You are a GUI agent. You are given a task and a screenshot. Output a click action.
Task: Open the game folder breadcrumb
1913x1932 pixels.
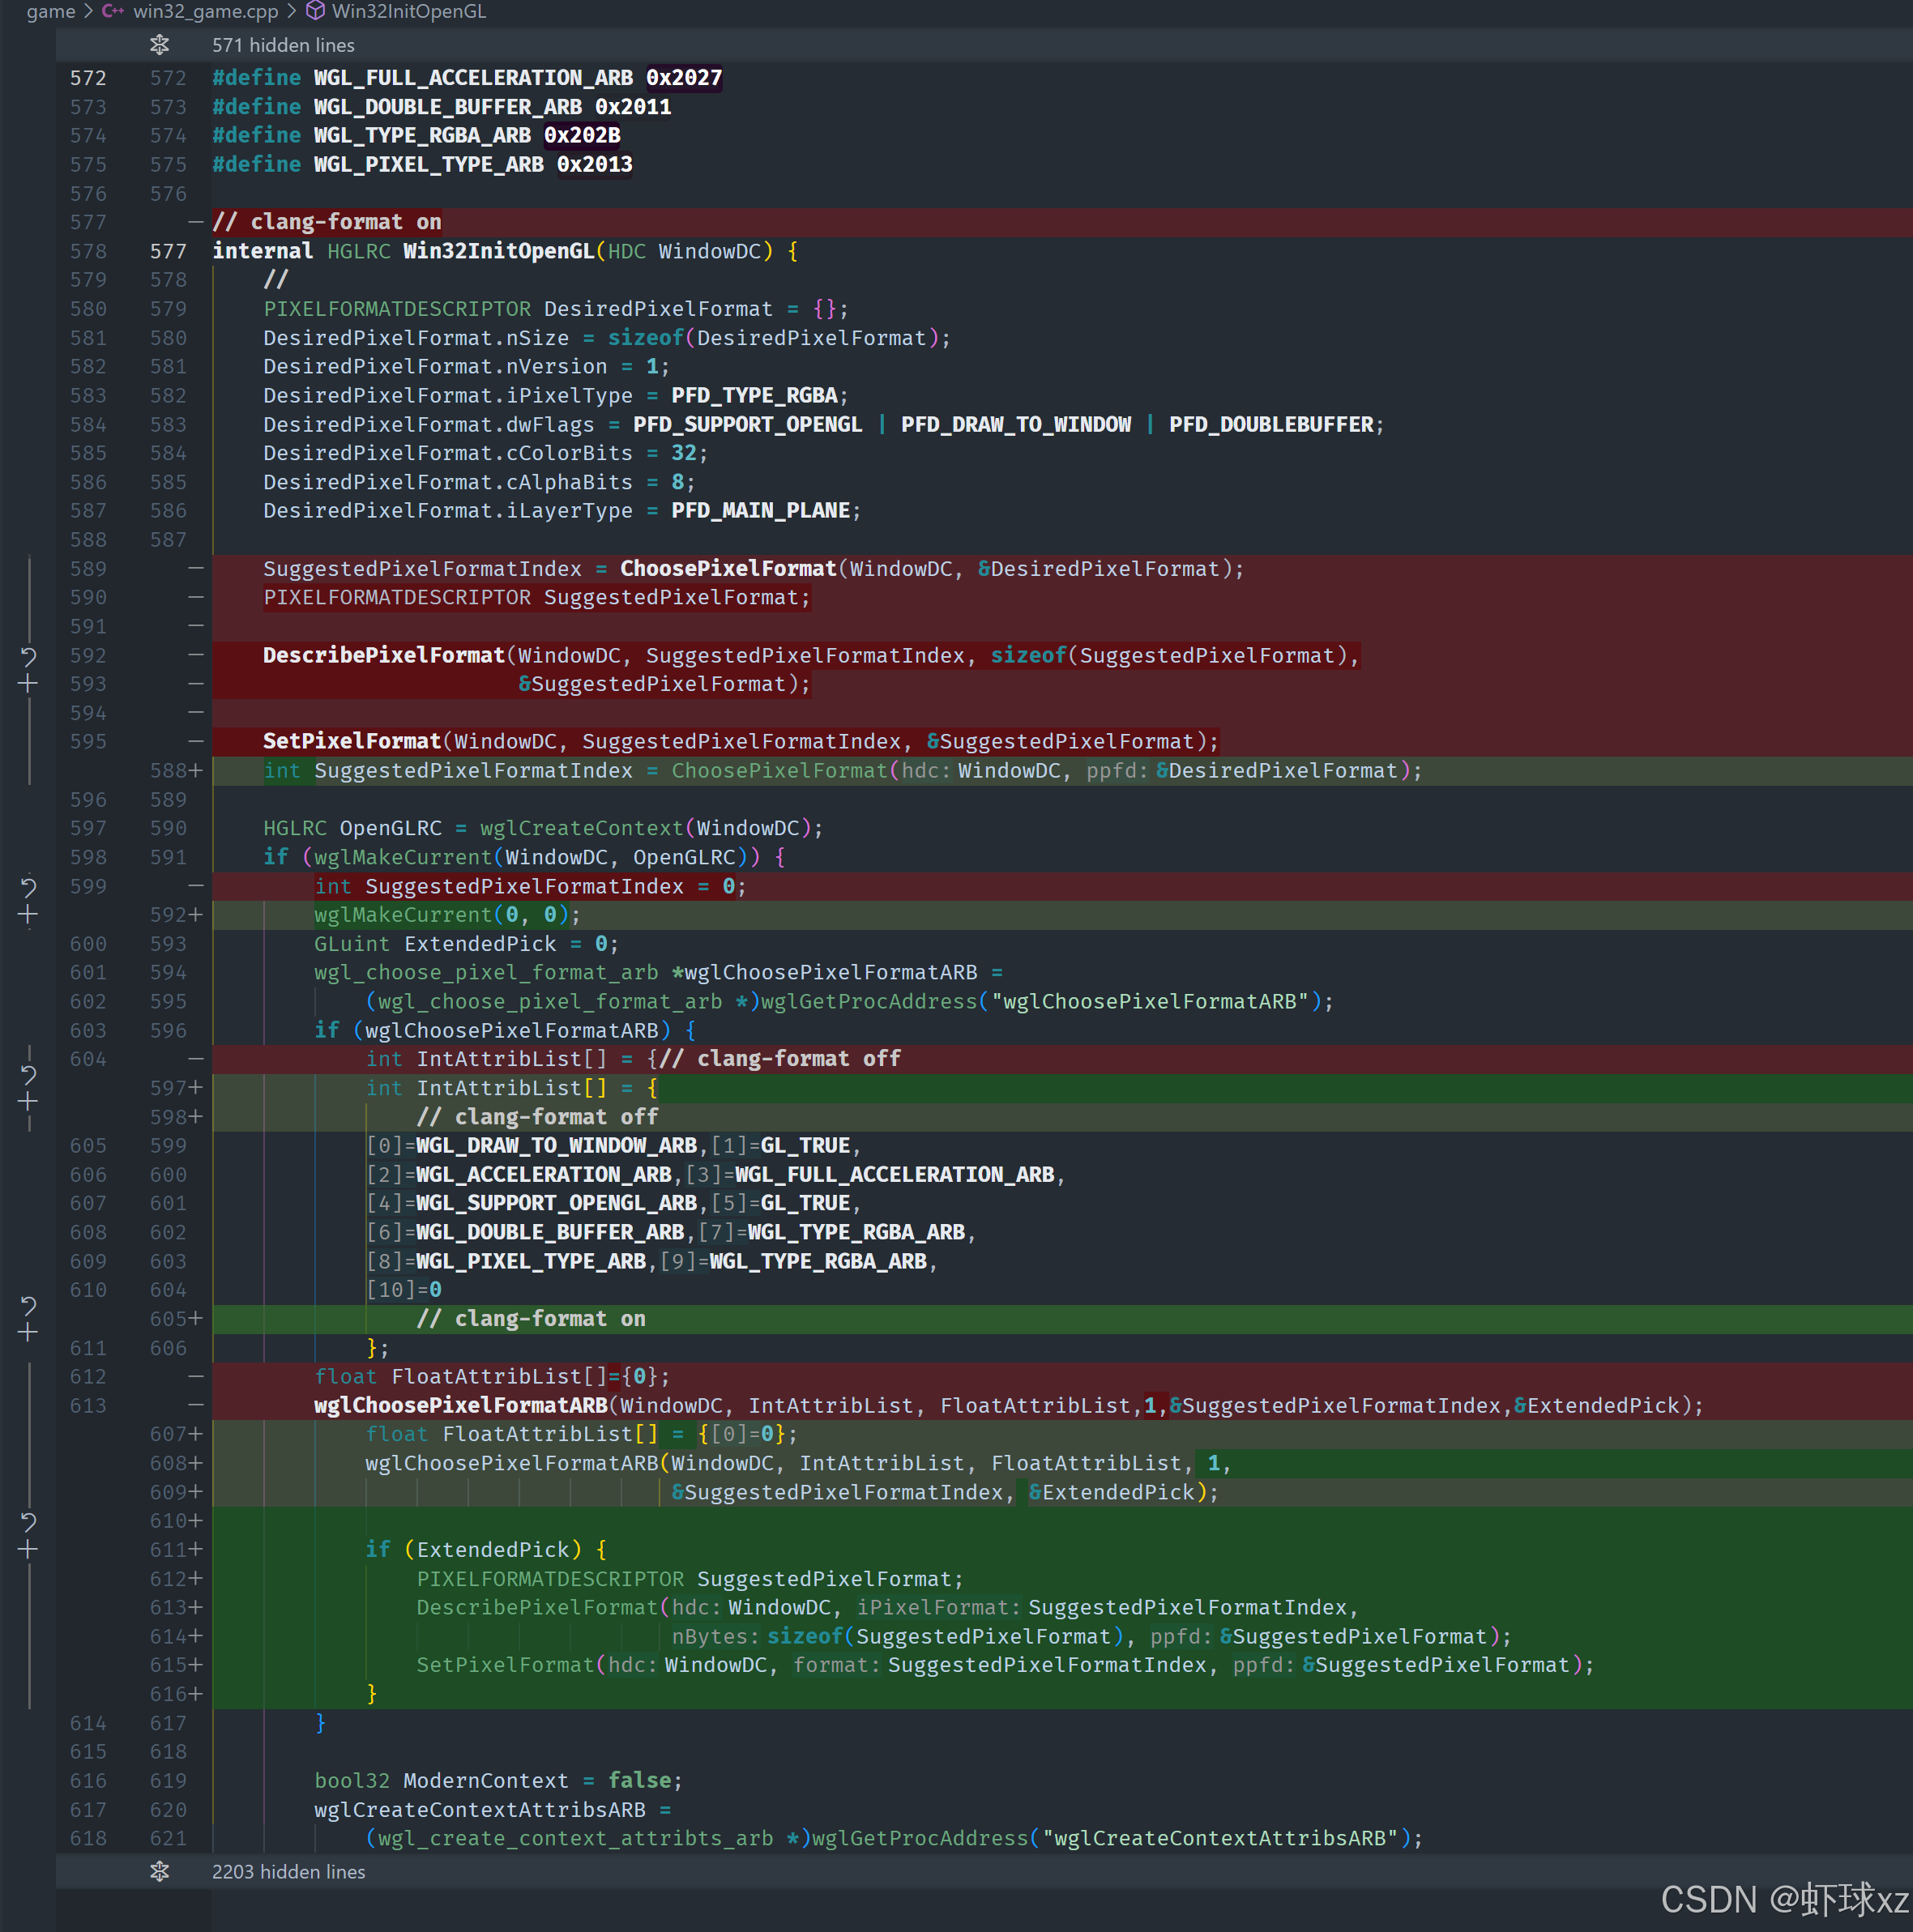tap(50, 12)
